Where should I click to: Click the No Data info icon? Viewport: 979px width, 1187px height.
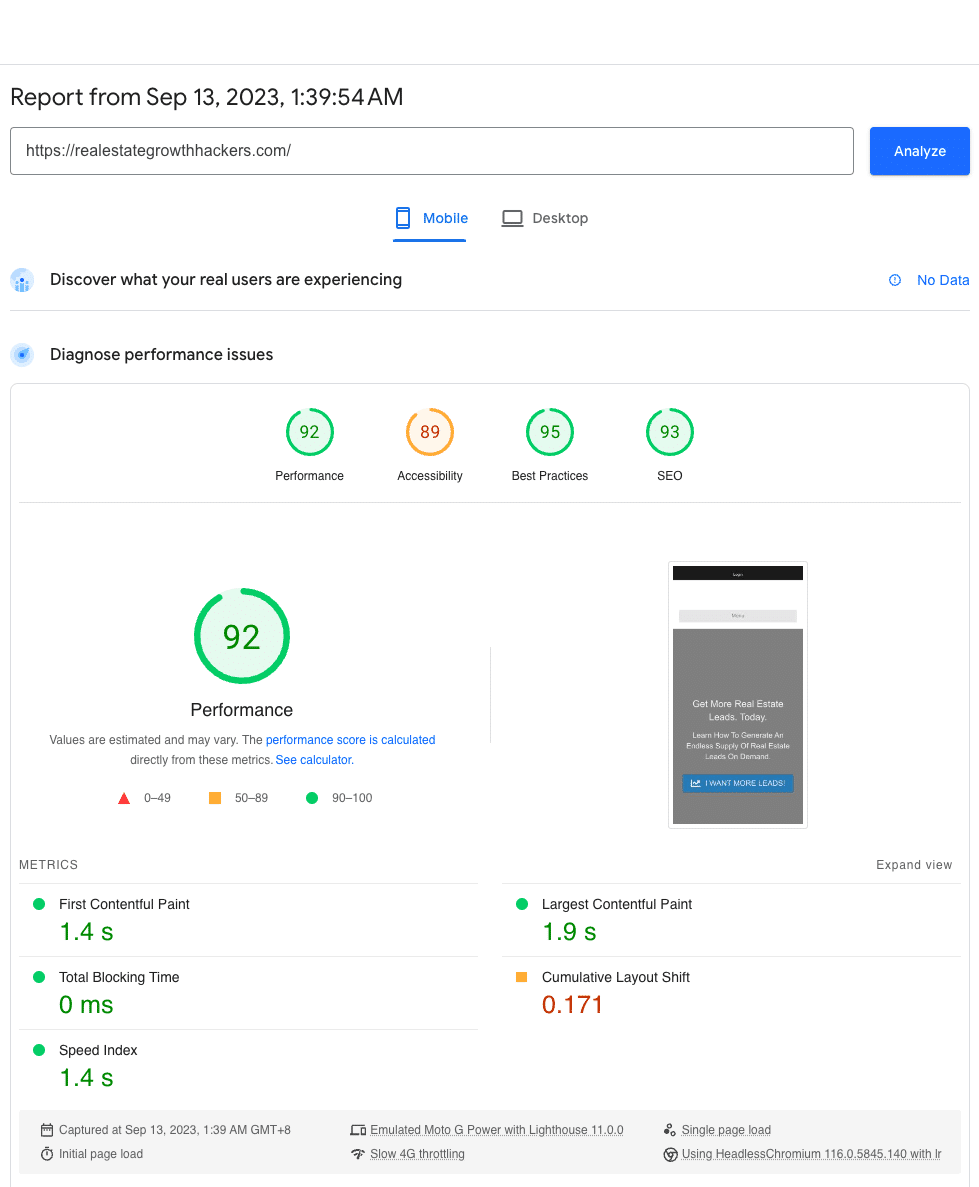(895, 280)
